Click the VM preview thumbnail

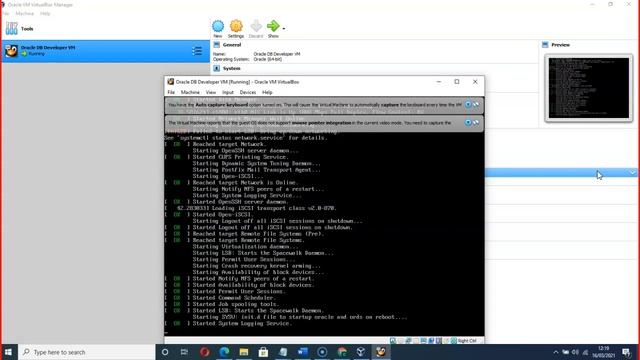(589, 88)
